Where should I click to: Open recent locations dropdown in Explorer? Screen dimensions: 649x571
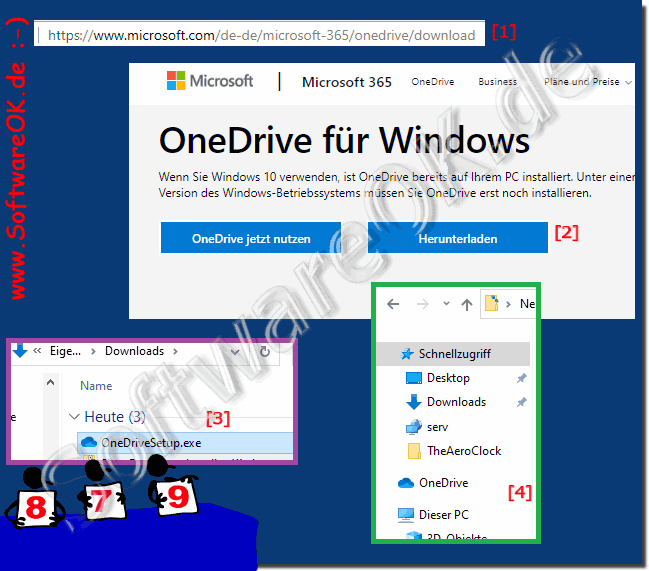coord(446,304)
